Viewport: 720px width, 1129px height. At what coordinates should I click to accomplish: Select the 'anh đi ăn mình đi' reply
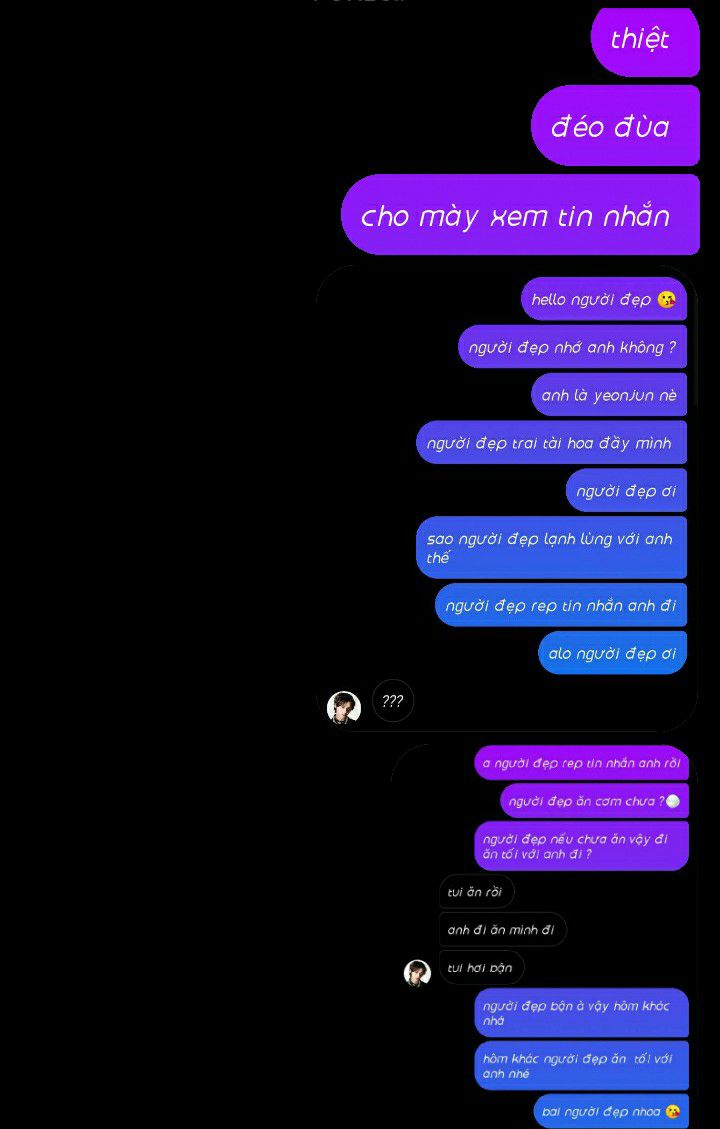click(503, 930)
